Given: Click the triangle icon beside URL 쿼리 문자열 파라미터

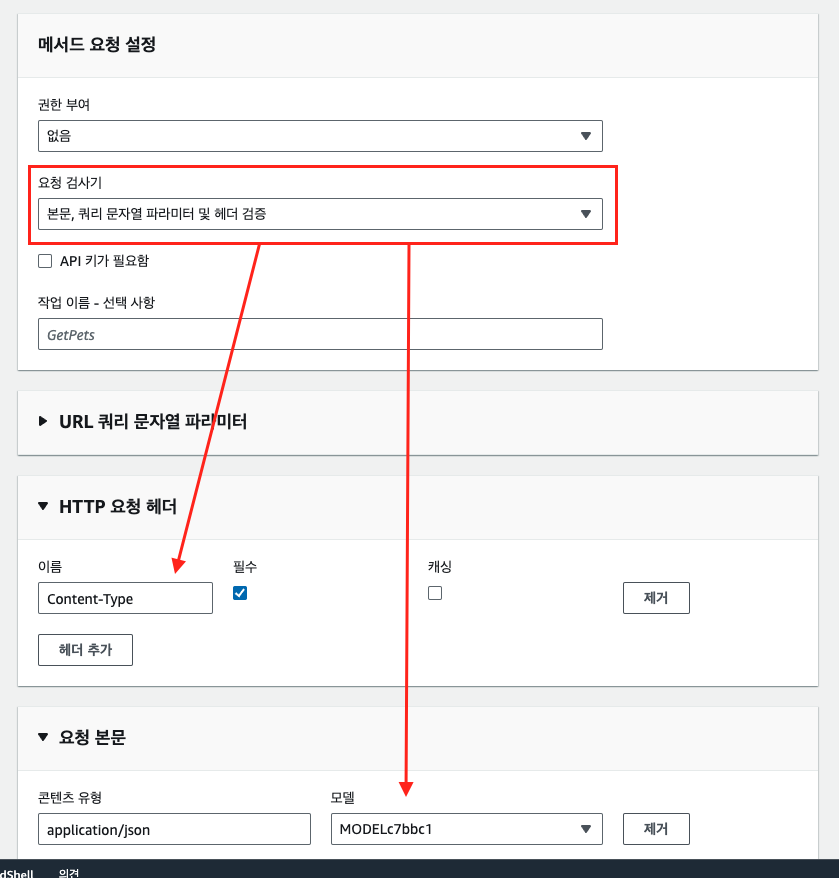Looking at the screenshot, I should [43, 421].
